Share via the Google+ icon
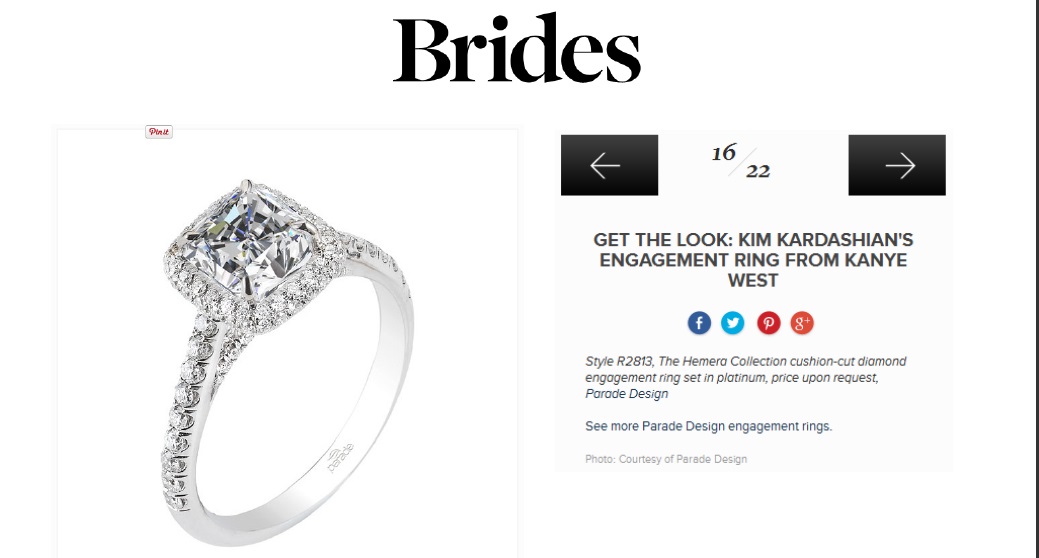 pos(802,323)
